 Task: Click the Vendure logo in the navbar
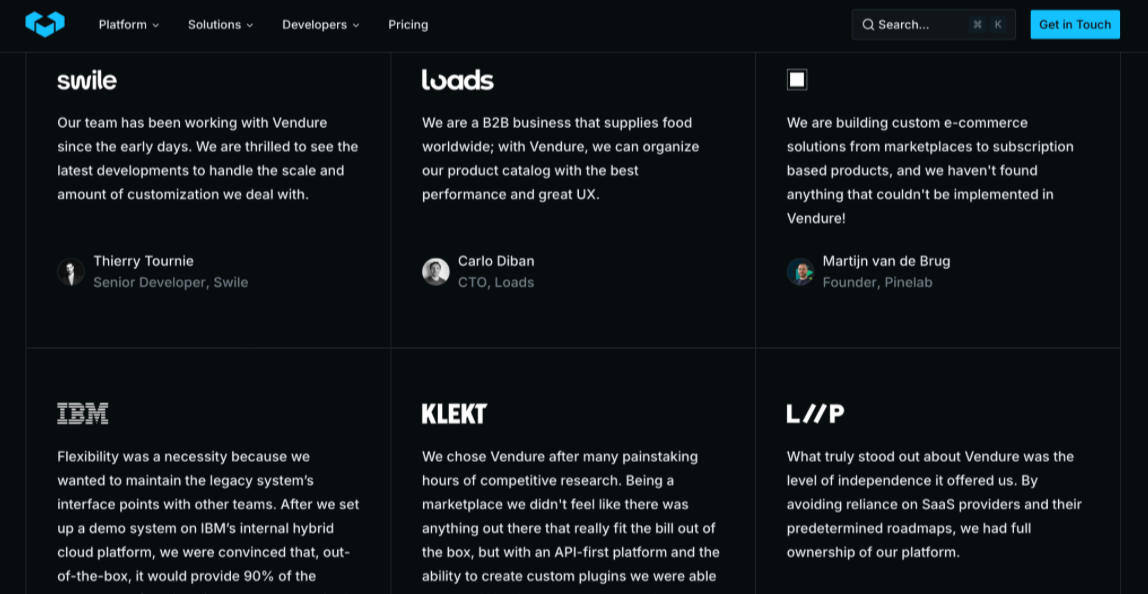pos(45,24)
